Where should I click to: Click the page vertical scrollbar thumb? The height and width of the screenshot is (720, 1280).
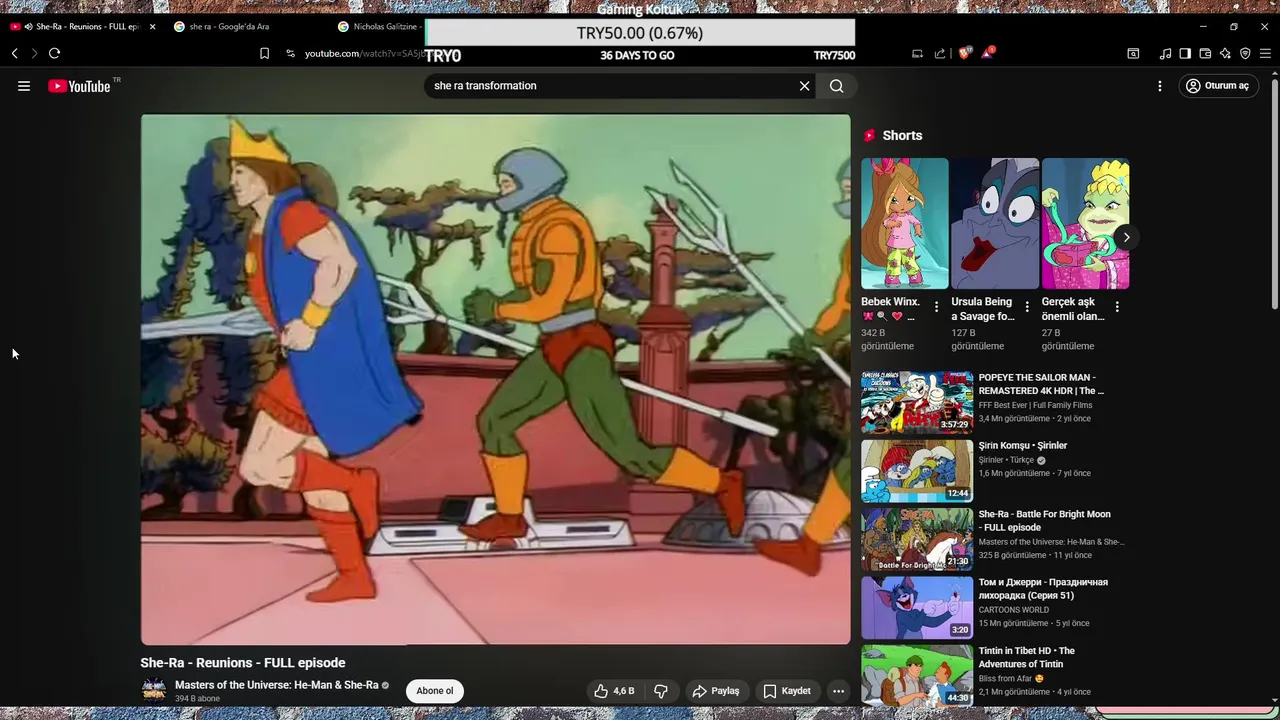pyautogui.click(x=1274, y=195)
